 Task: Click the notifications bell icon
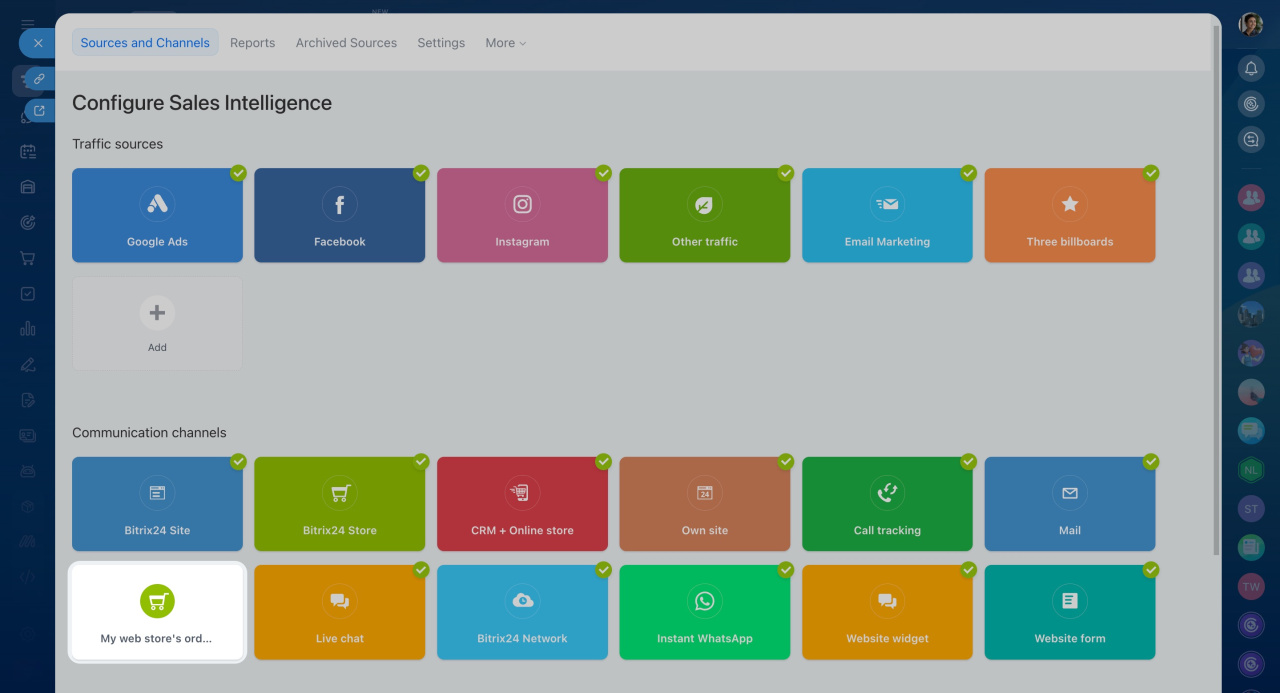[x=1250, y=68]
